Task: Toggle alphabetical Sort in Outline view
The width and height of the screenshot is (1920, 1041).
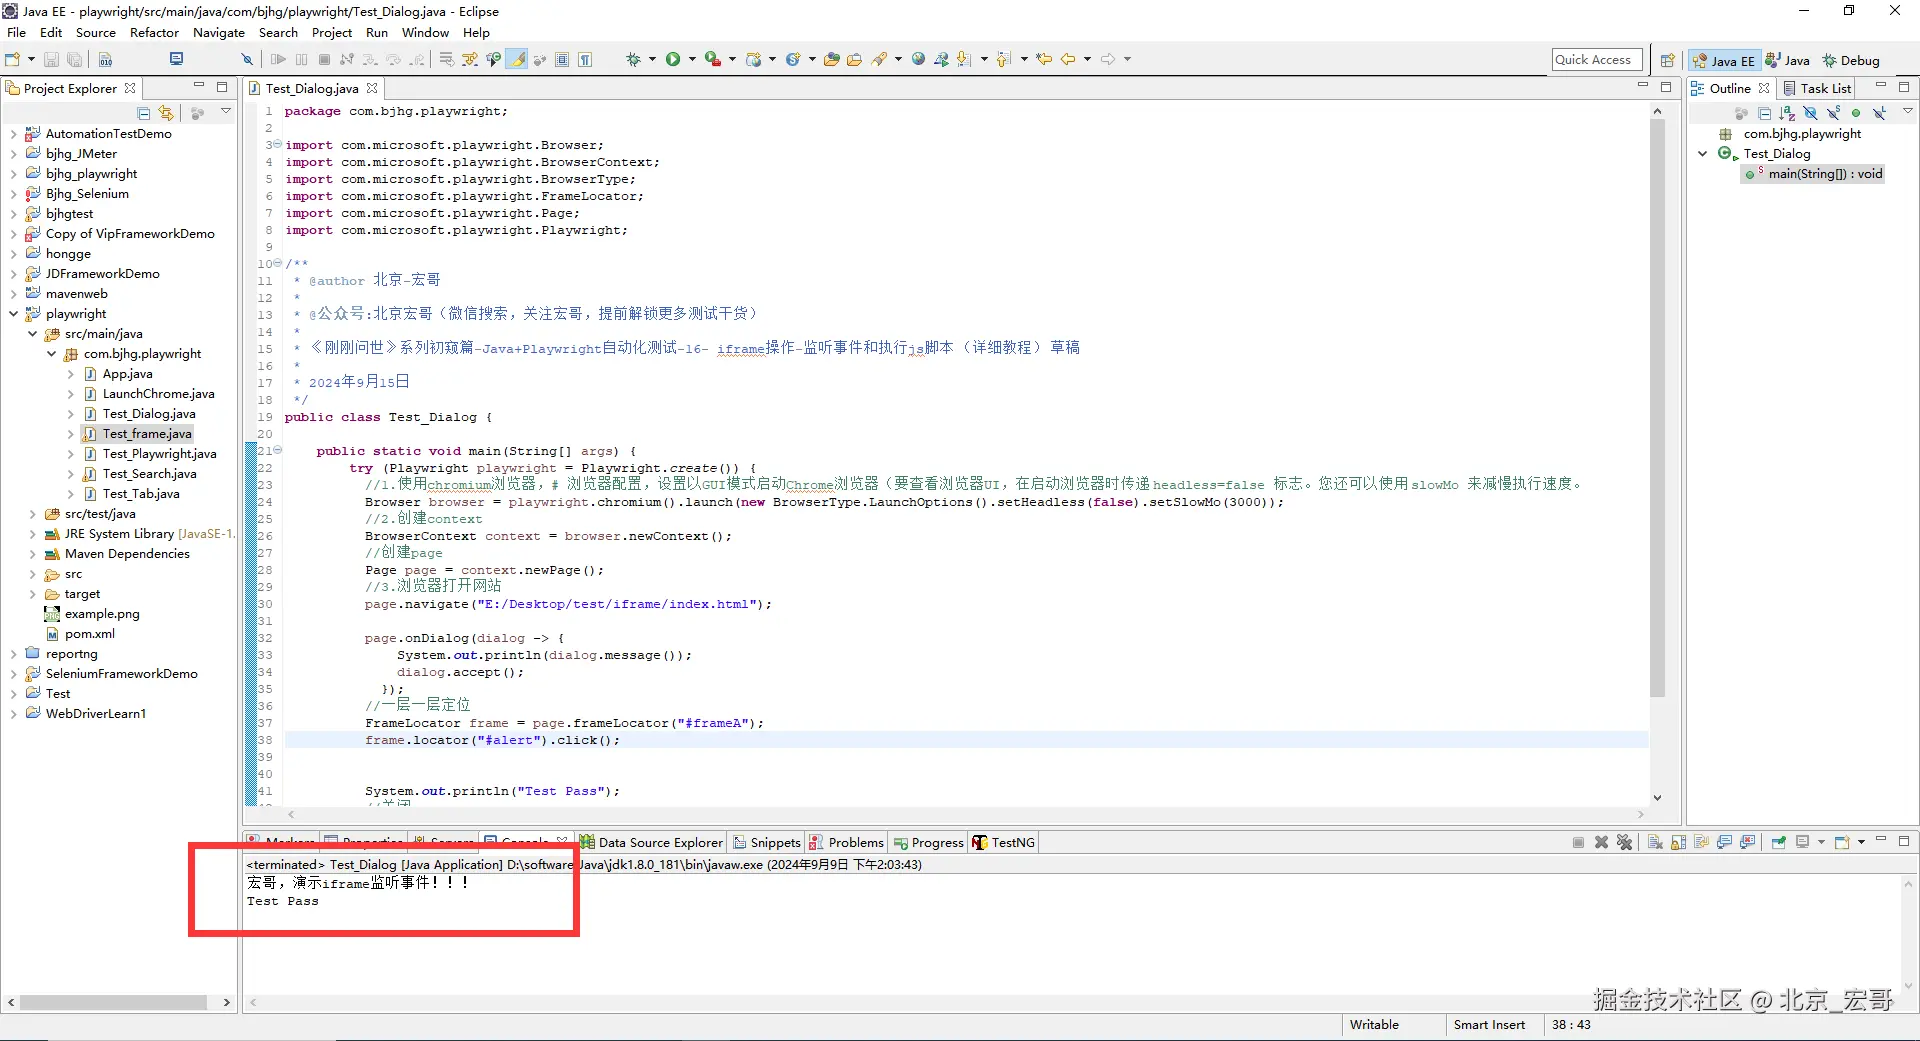Action: point(1787,113)
